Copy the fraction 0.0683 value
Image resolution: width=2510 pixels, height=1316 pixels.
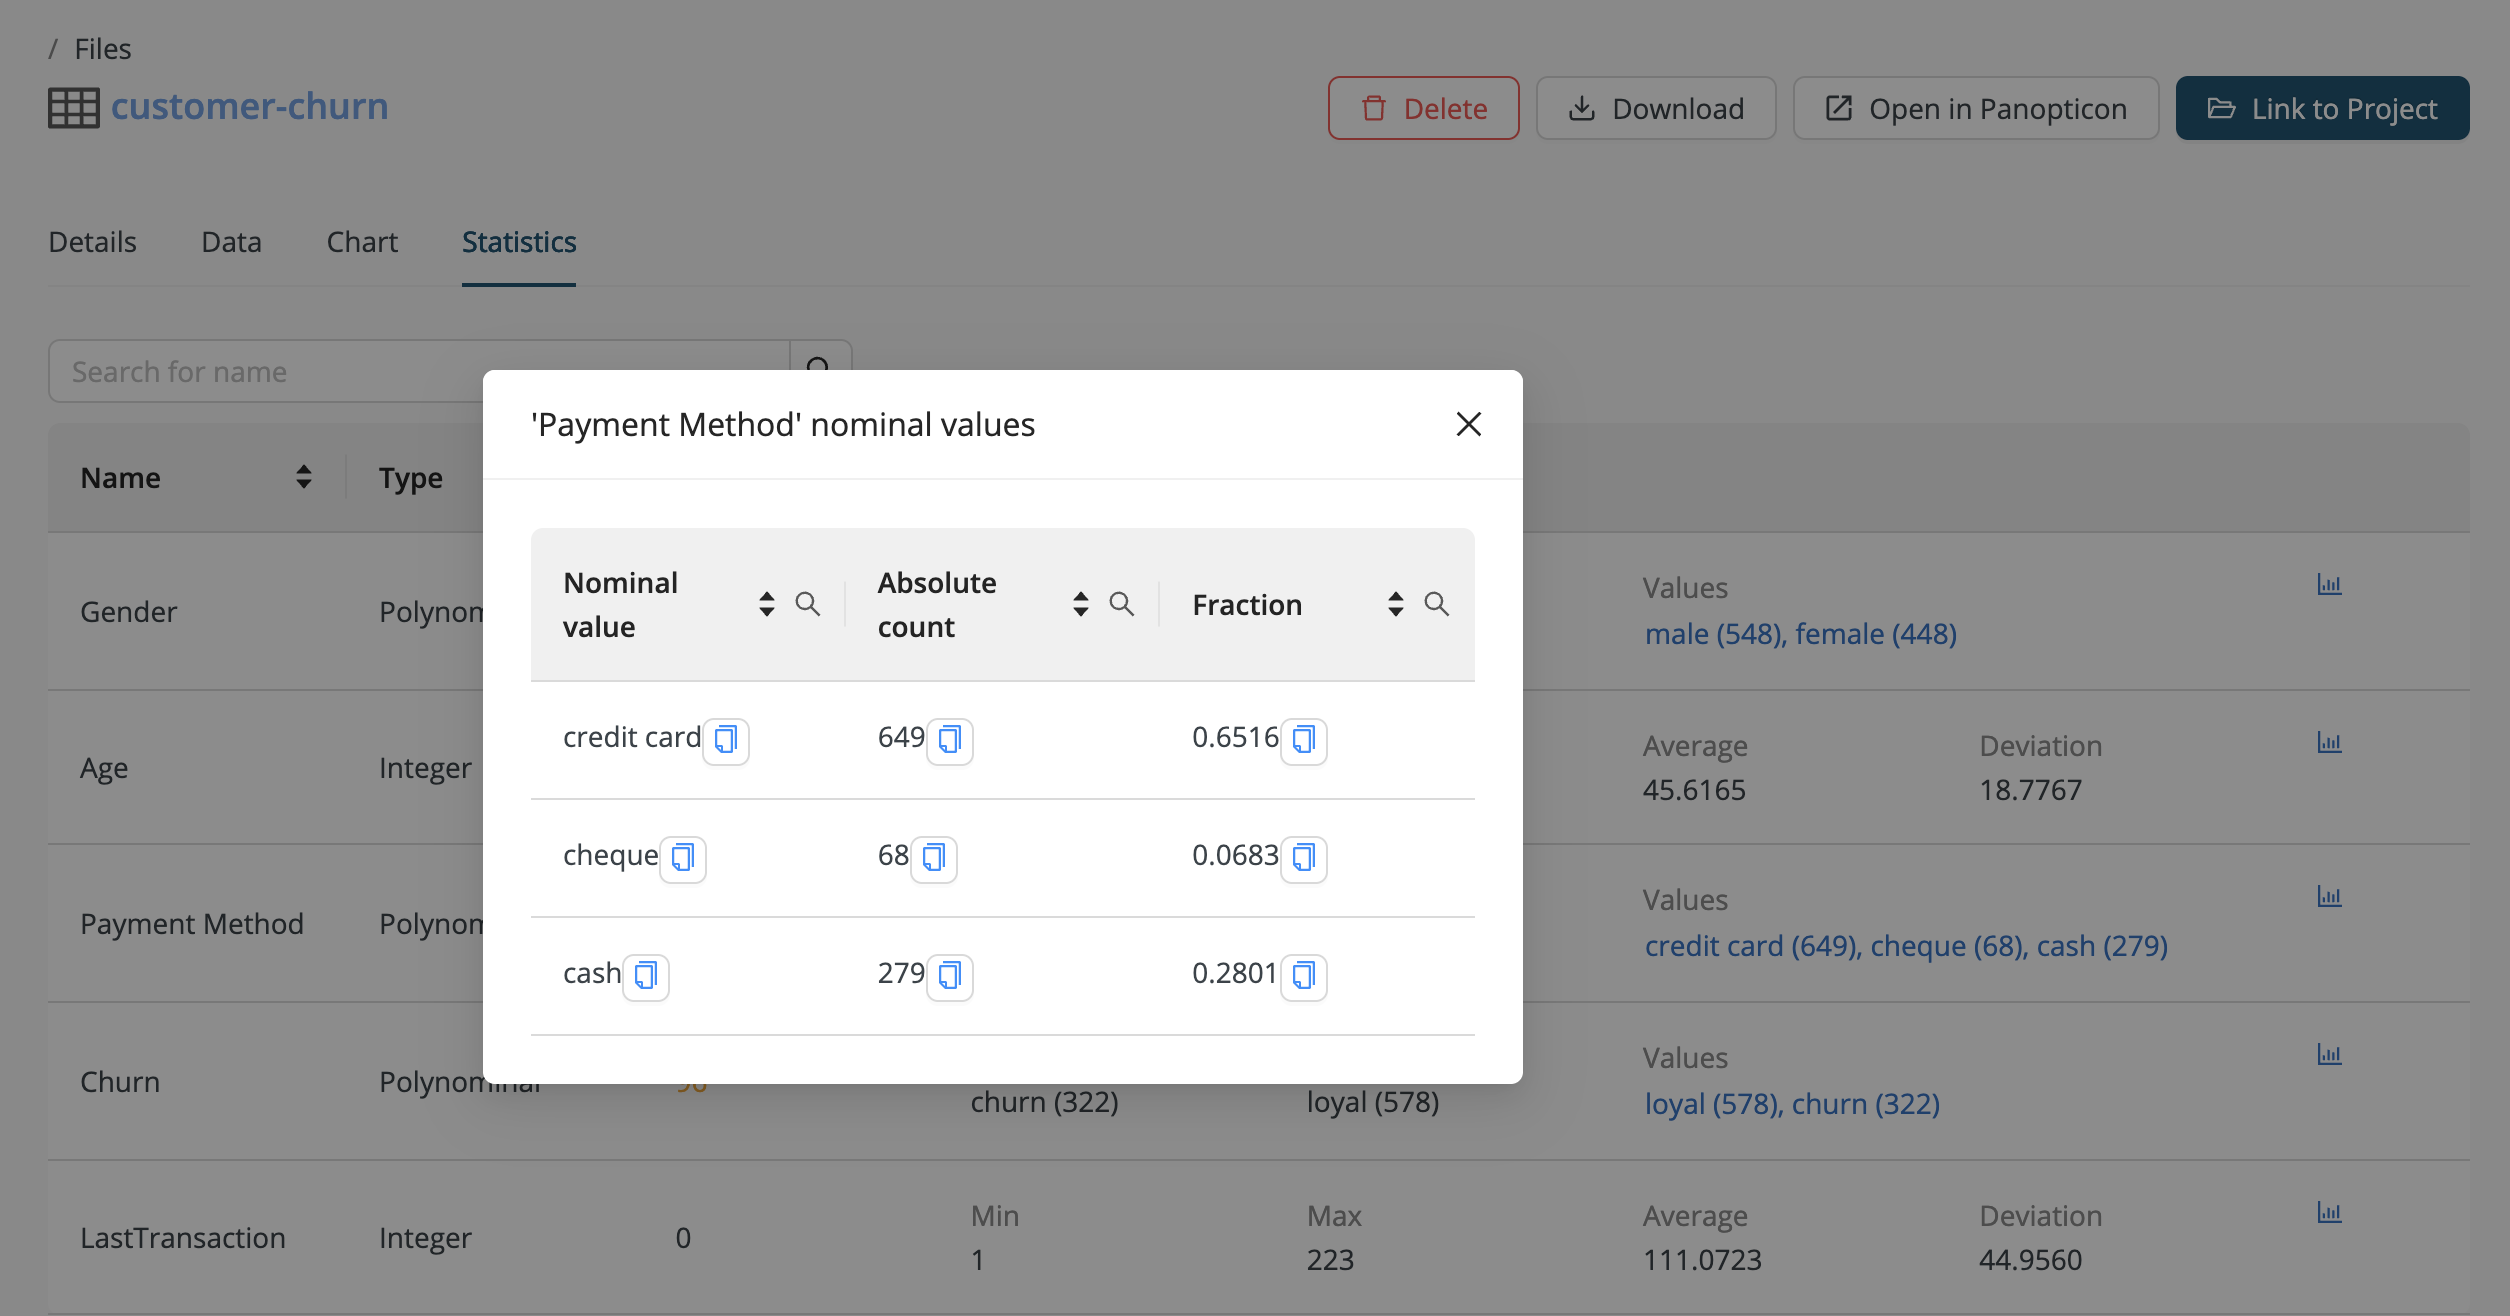pyautogui.click(x=1303, y=858)
